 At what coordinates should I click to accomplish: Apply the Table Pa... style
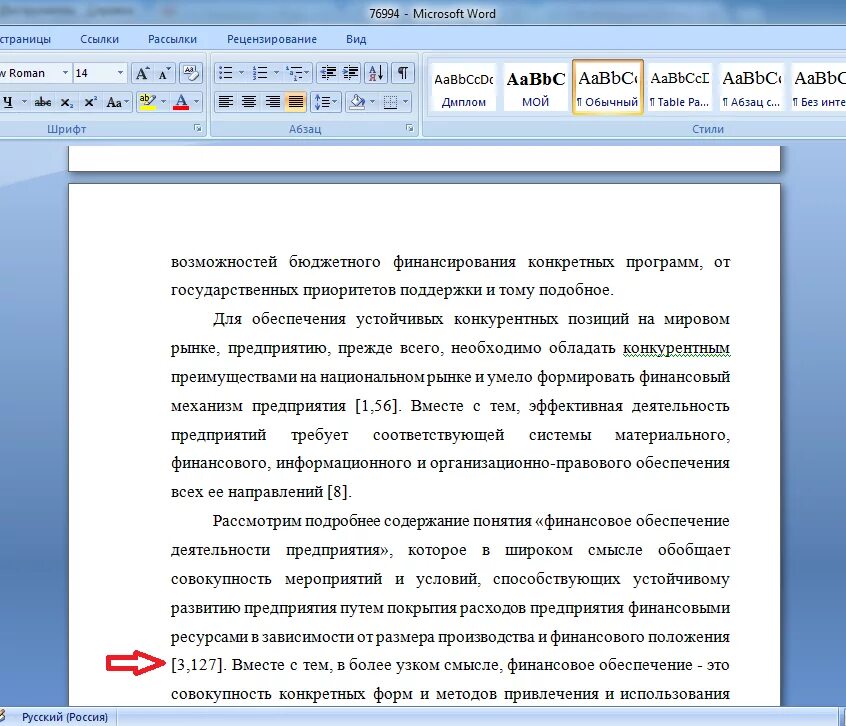point(680,87)
